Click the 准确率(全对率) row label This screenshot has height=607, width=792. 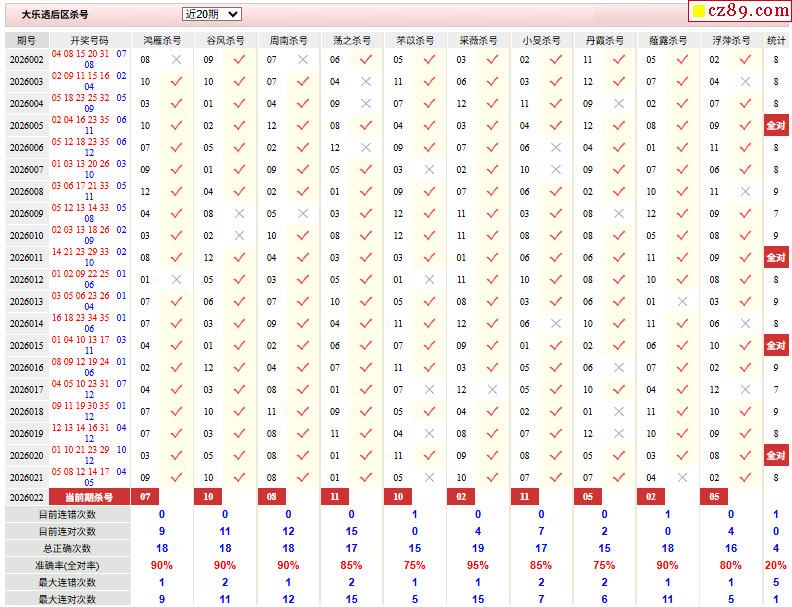coord(67,565)
